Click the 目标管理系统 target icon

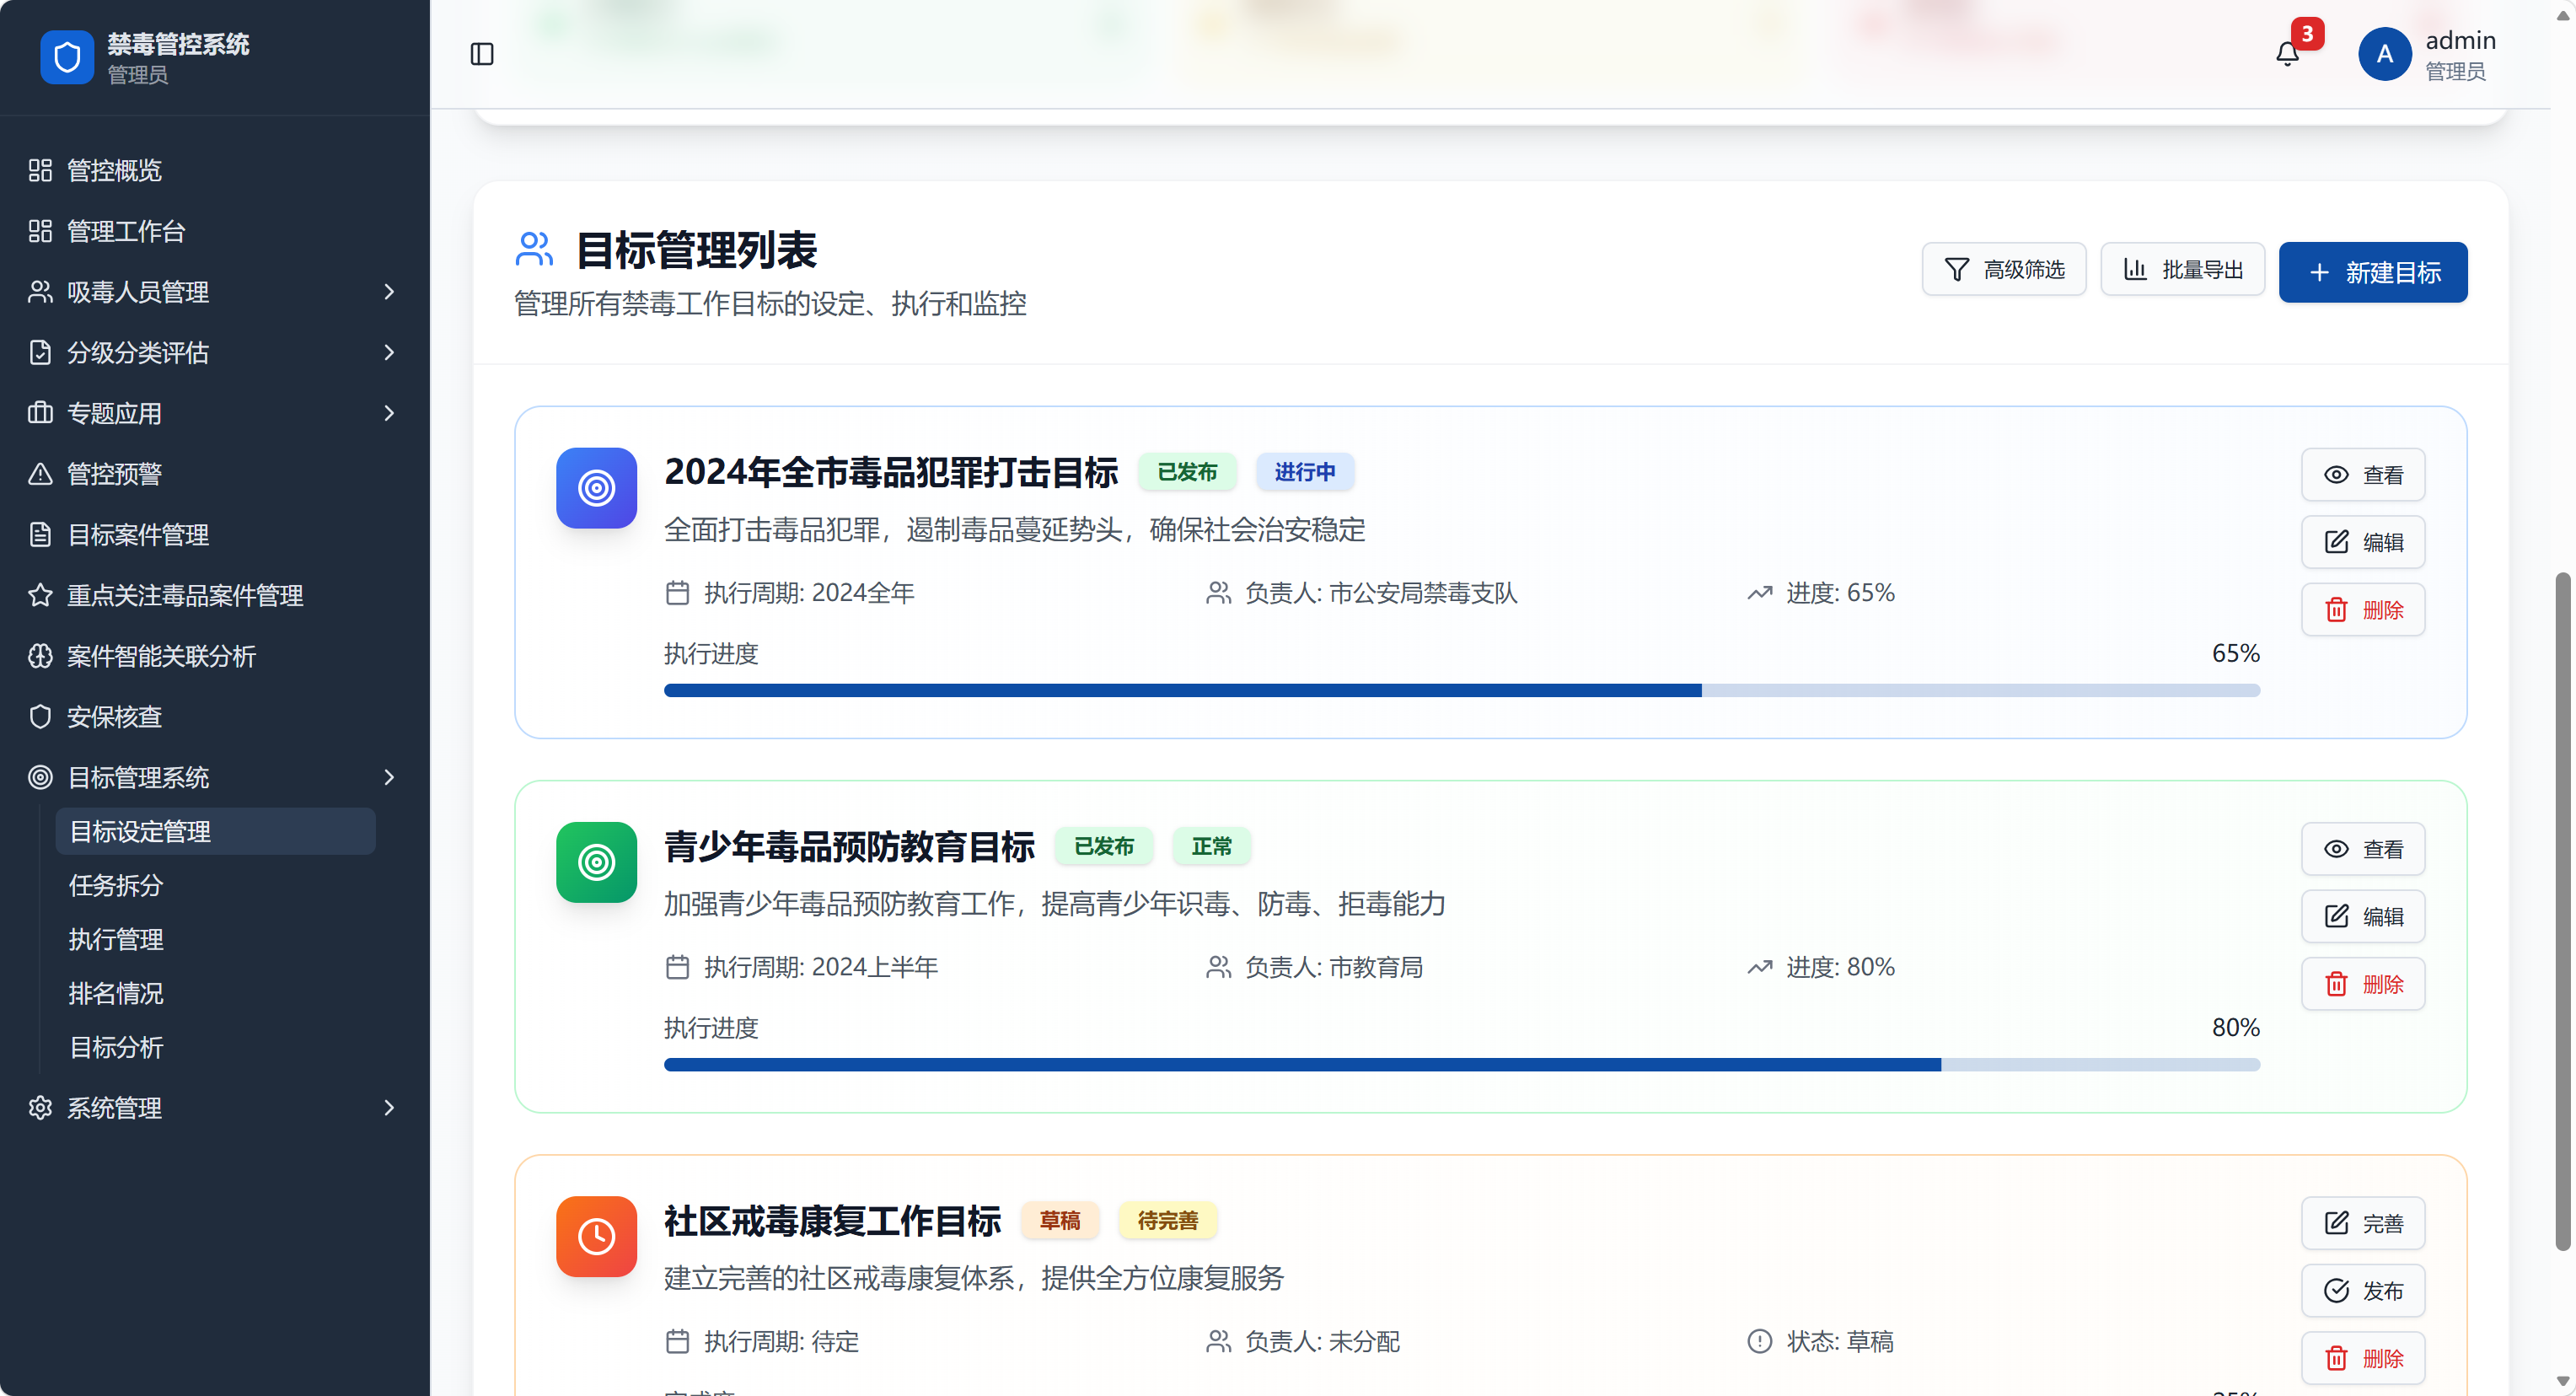click(x=40, y=777)
